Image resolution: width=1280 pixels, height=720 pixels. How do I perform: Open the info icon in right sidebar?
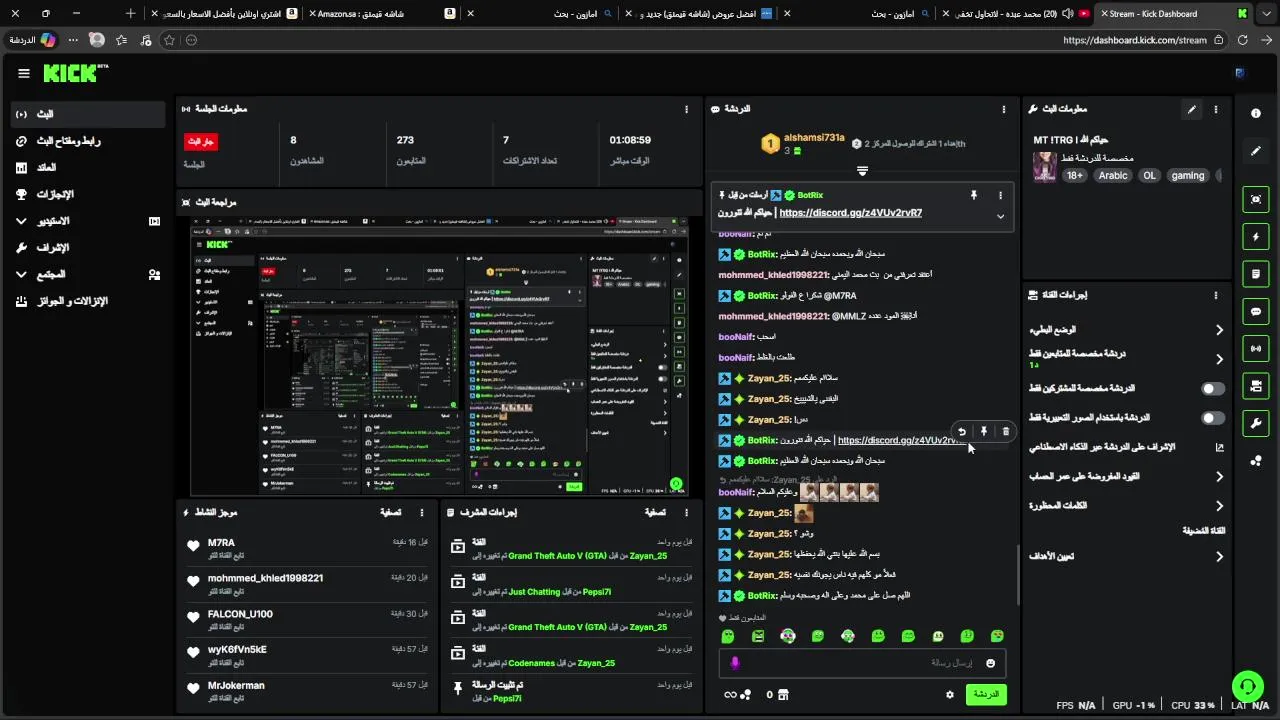click(x=1256, y=113)
